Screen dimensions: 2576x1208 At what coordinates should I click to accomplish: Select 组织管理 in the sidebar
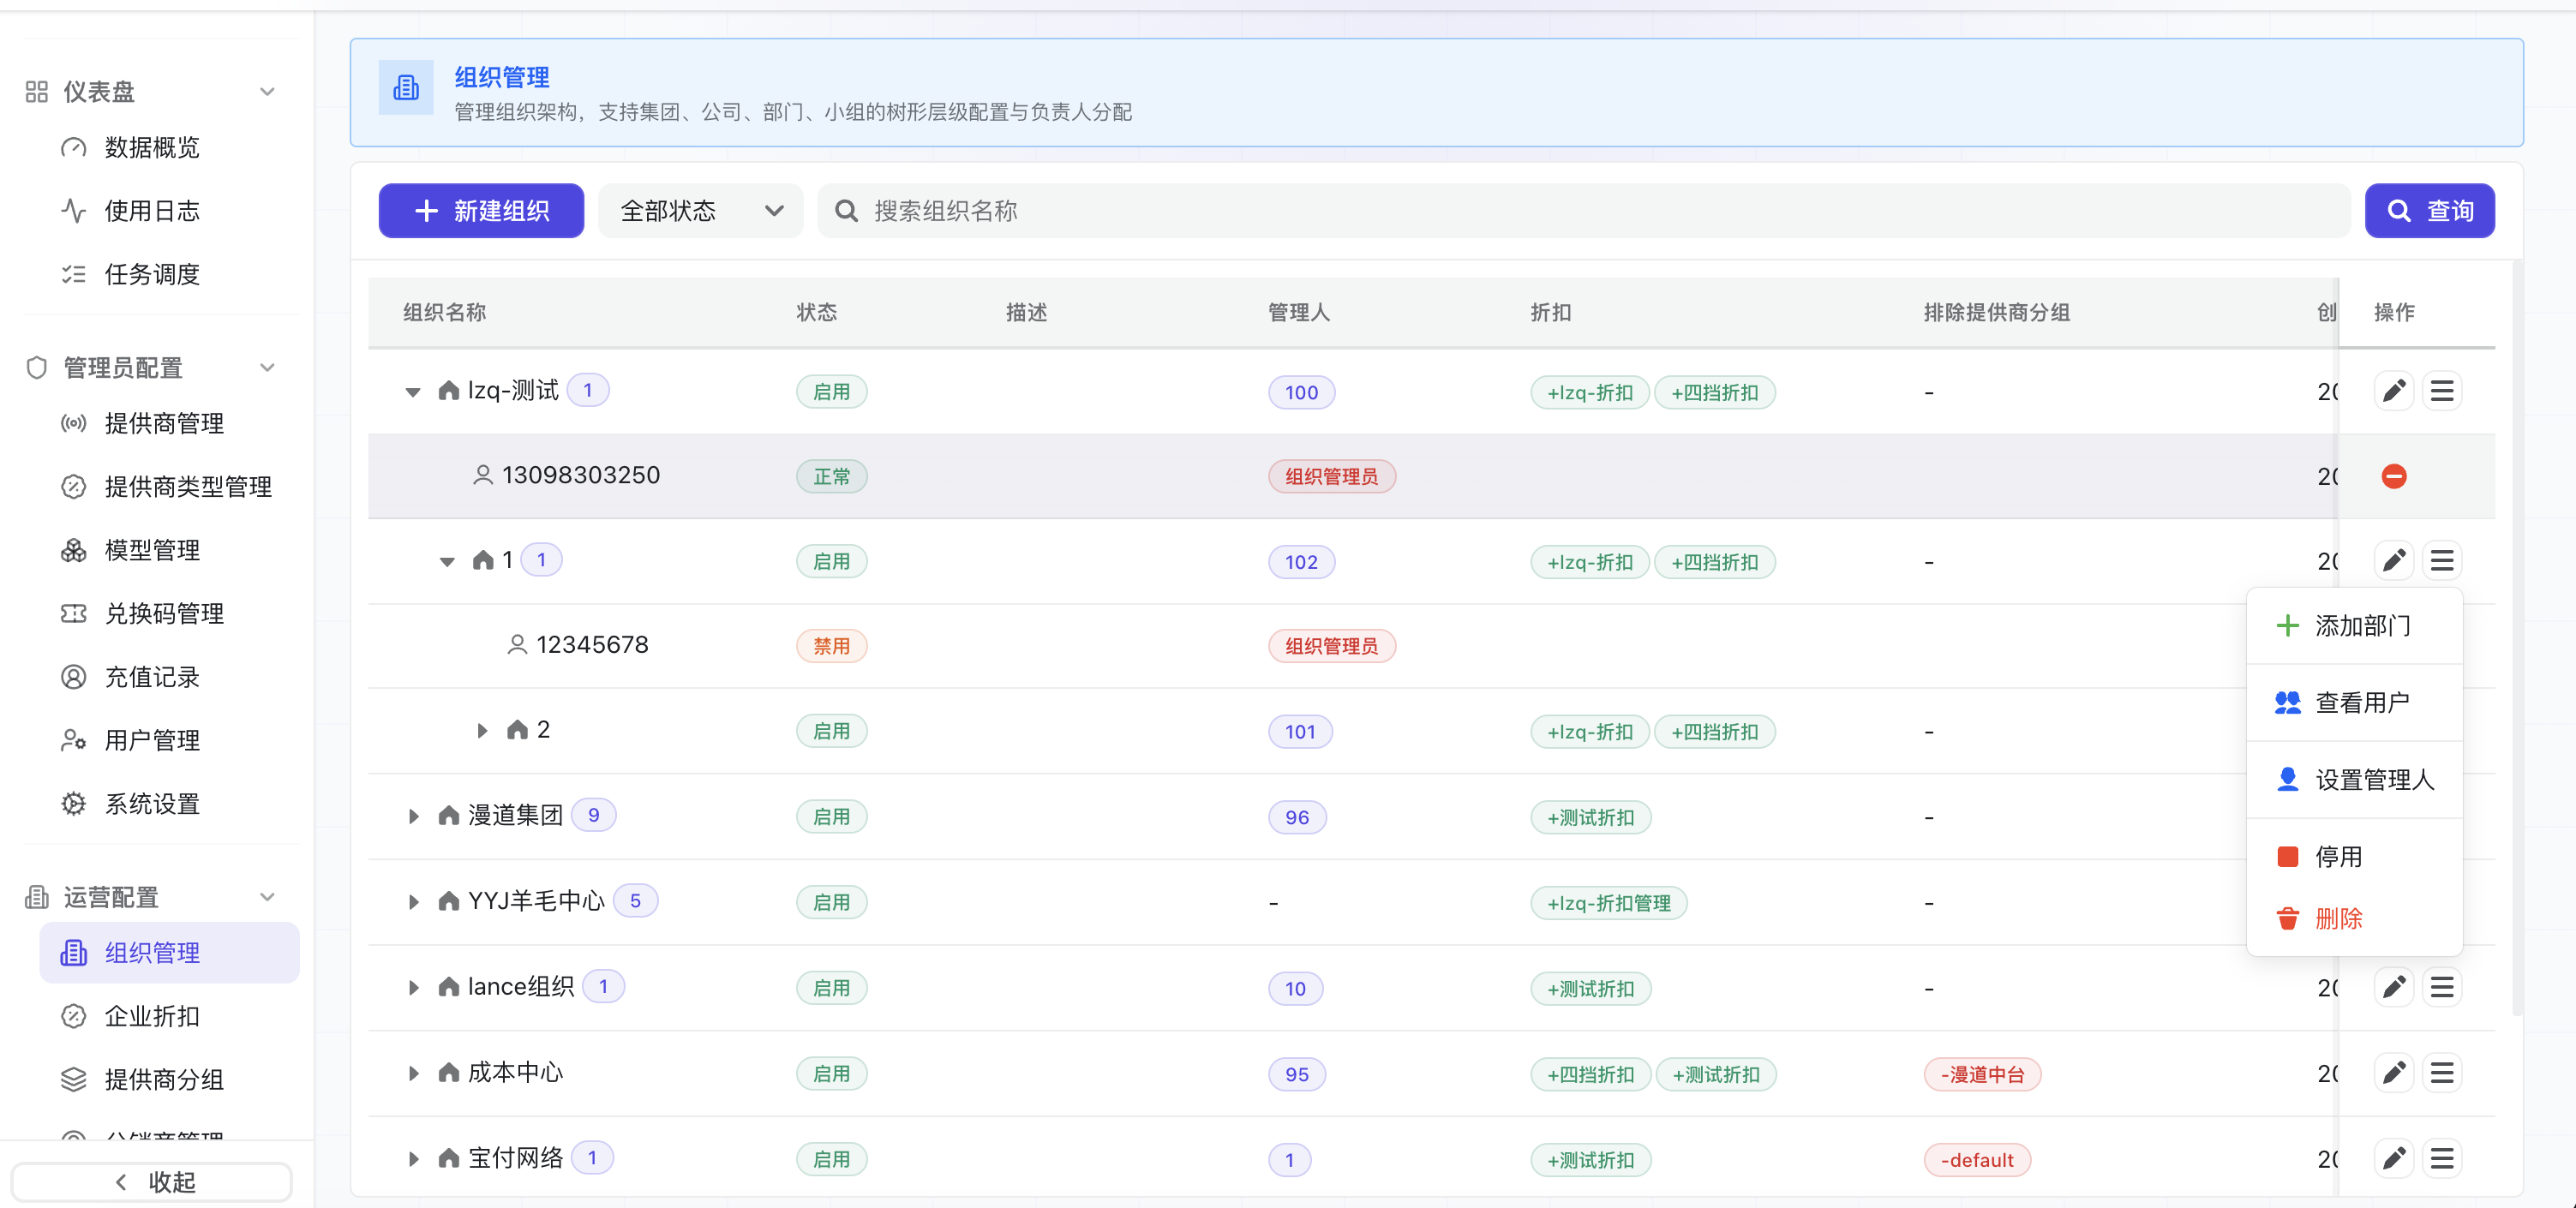click(170, 953)
